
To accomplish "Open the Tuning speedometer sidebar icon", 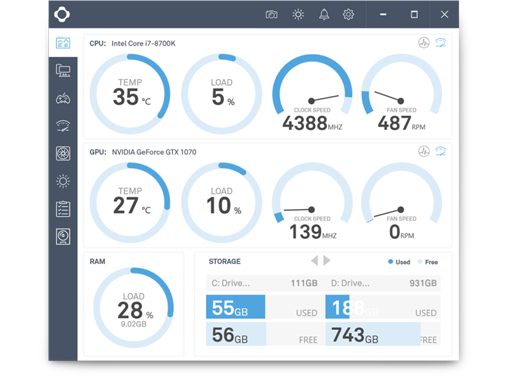I will point(63,126).
